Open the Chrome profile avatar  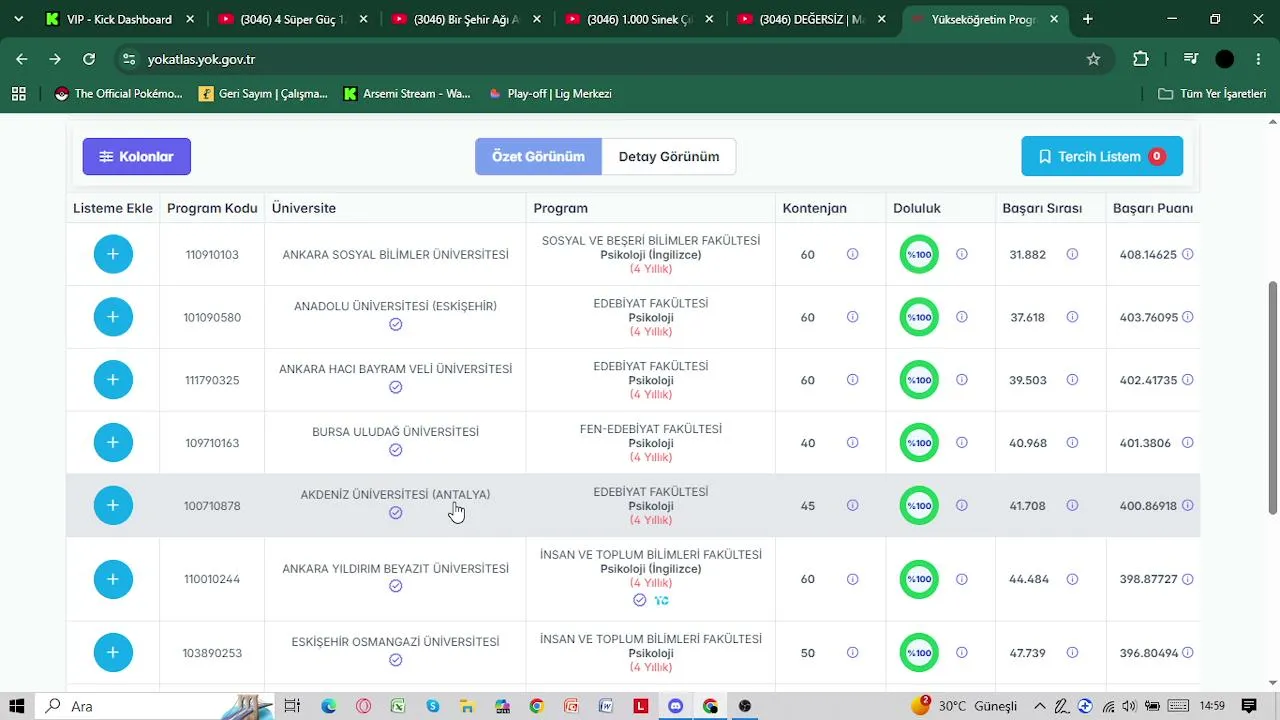tap(1225, 59)
